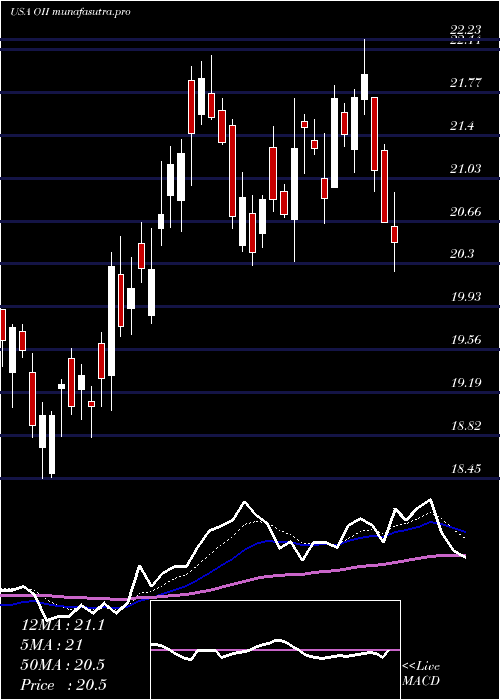Select the 20.66 price axis label

point(465,212)
